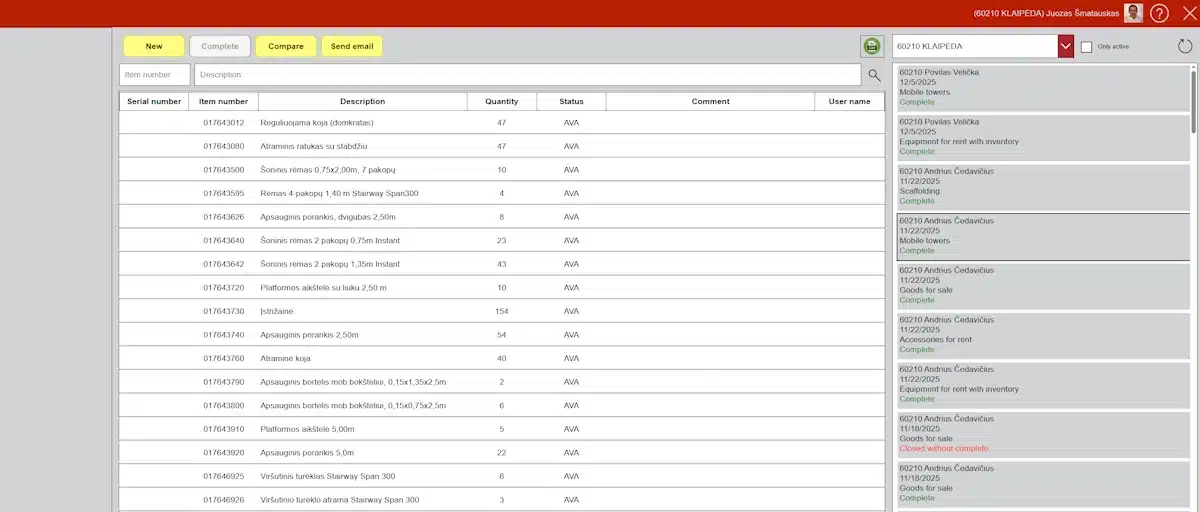This screenshot has height=512, width=1200.
Task: Click the Send email button
Action: [x=352, y=46]
